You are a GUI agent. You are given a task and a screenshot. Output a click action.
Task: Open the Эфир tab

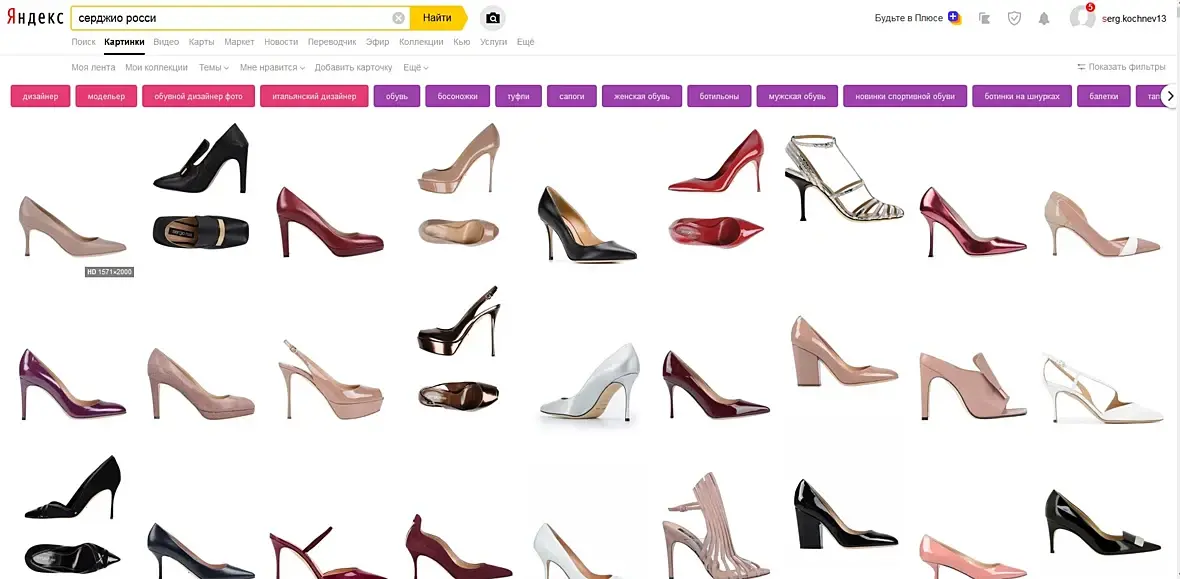click(378, 42)
